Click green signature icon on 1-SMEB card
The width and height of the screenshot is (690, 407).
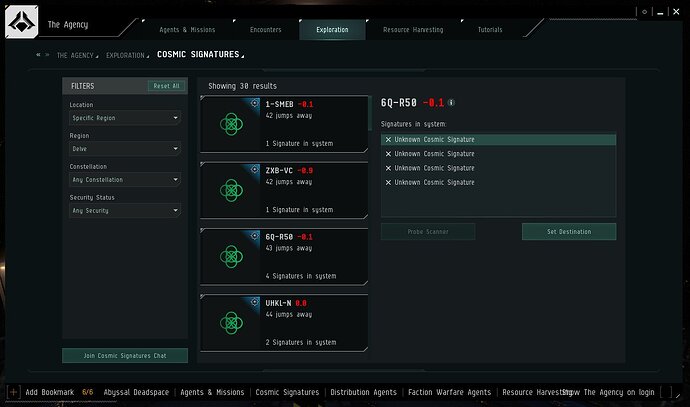(231, 124)
